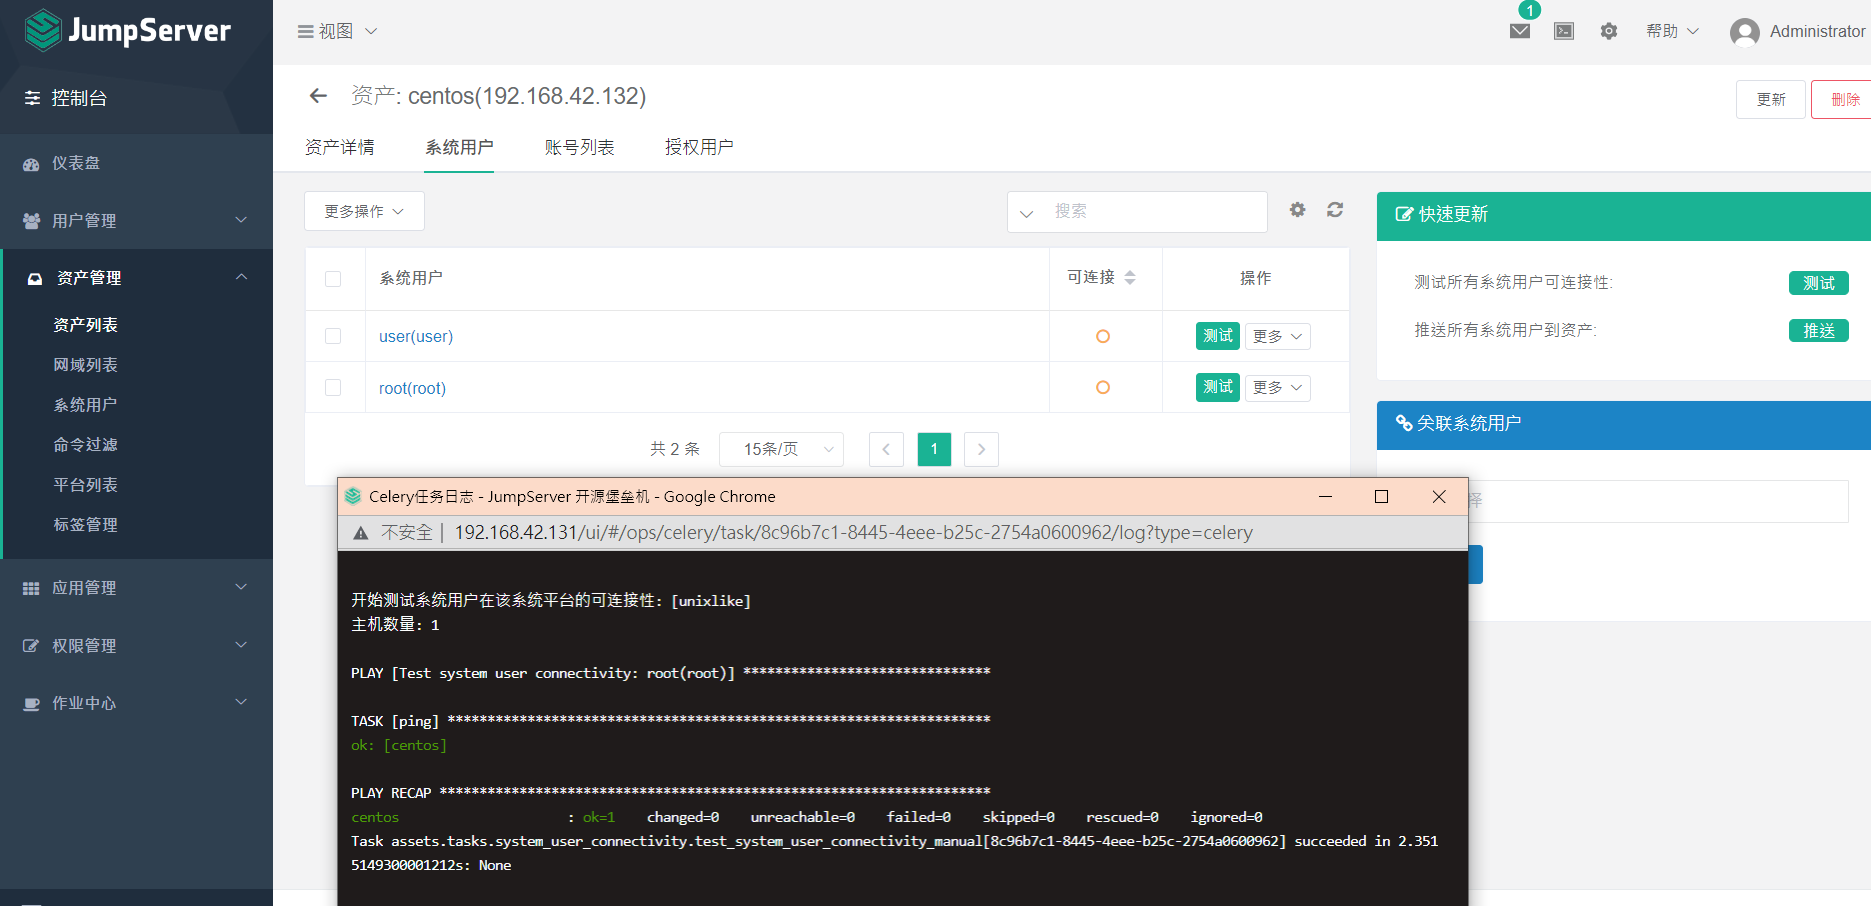Open the 15条/页 page size dropdown
1871x906 pixels.
pyautogui.click(x=781, y=449)
